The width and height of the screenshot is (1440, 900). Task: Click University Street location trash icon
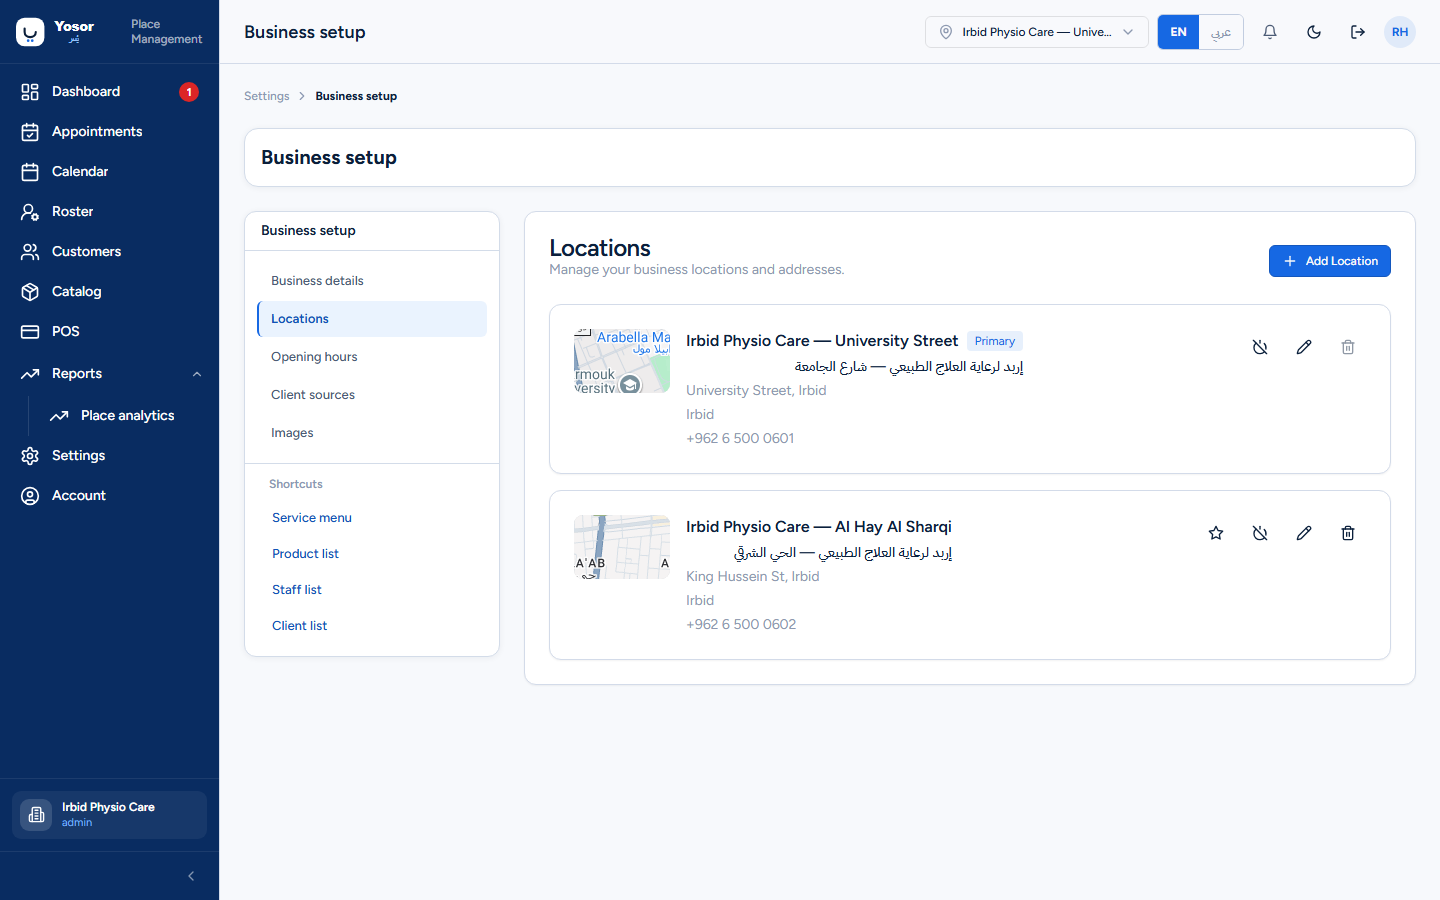pos(1348,347)
